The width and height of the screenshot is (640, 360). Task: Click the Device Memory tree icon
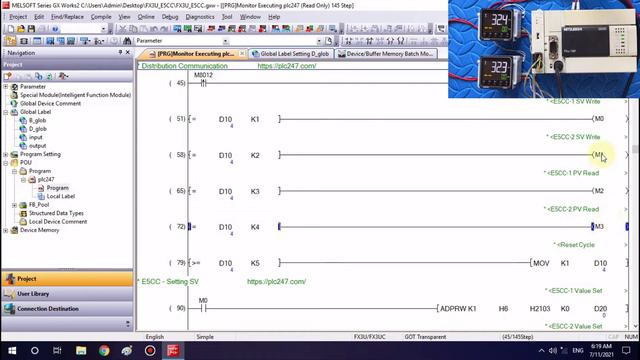(14, 230)
